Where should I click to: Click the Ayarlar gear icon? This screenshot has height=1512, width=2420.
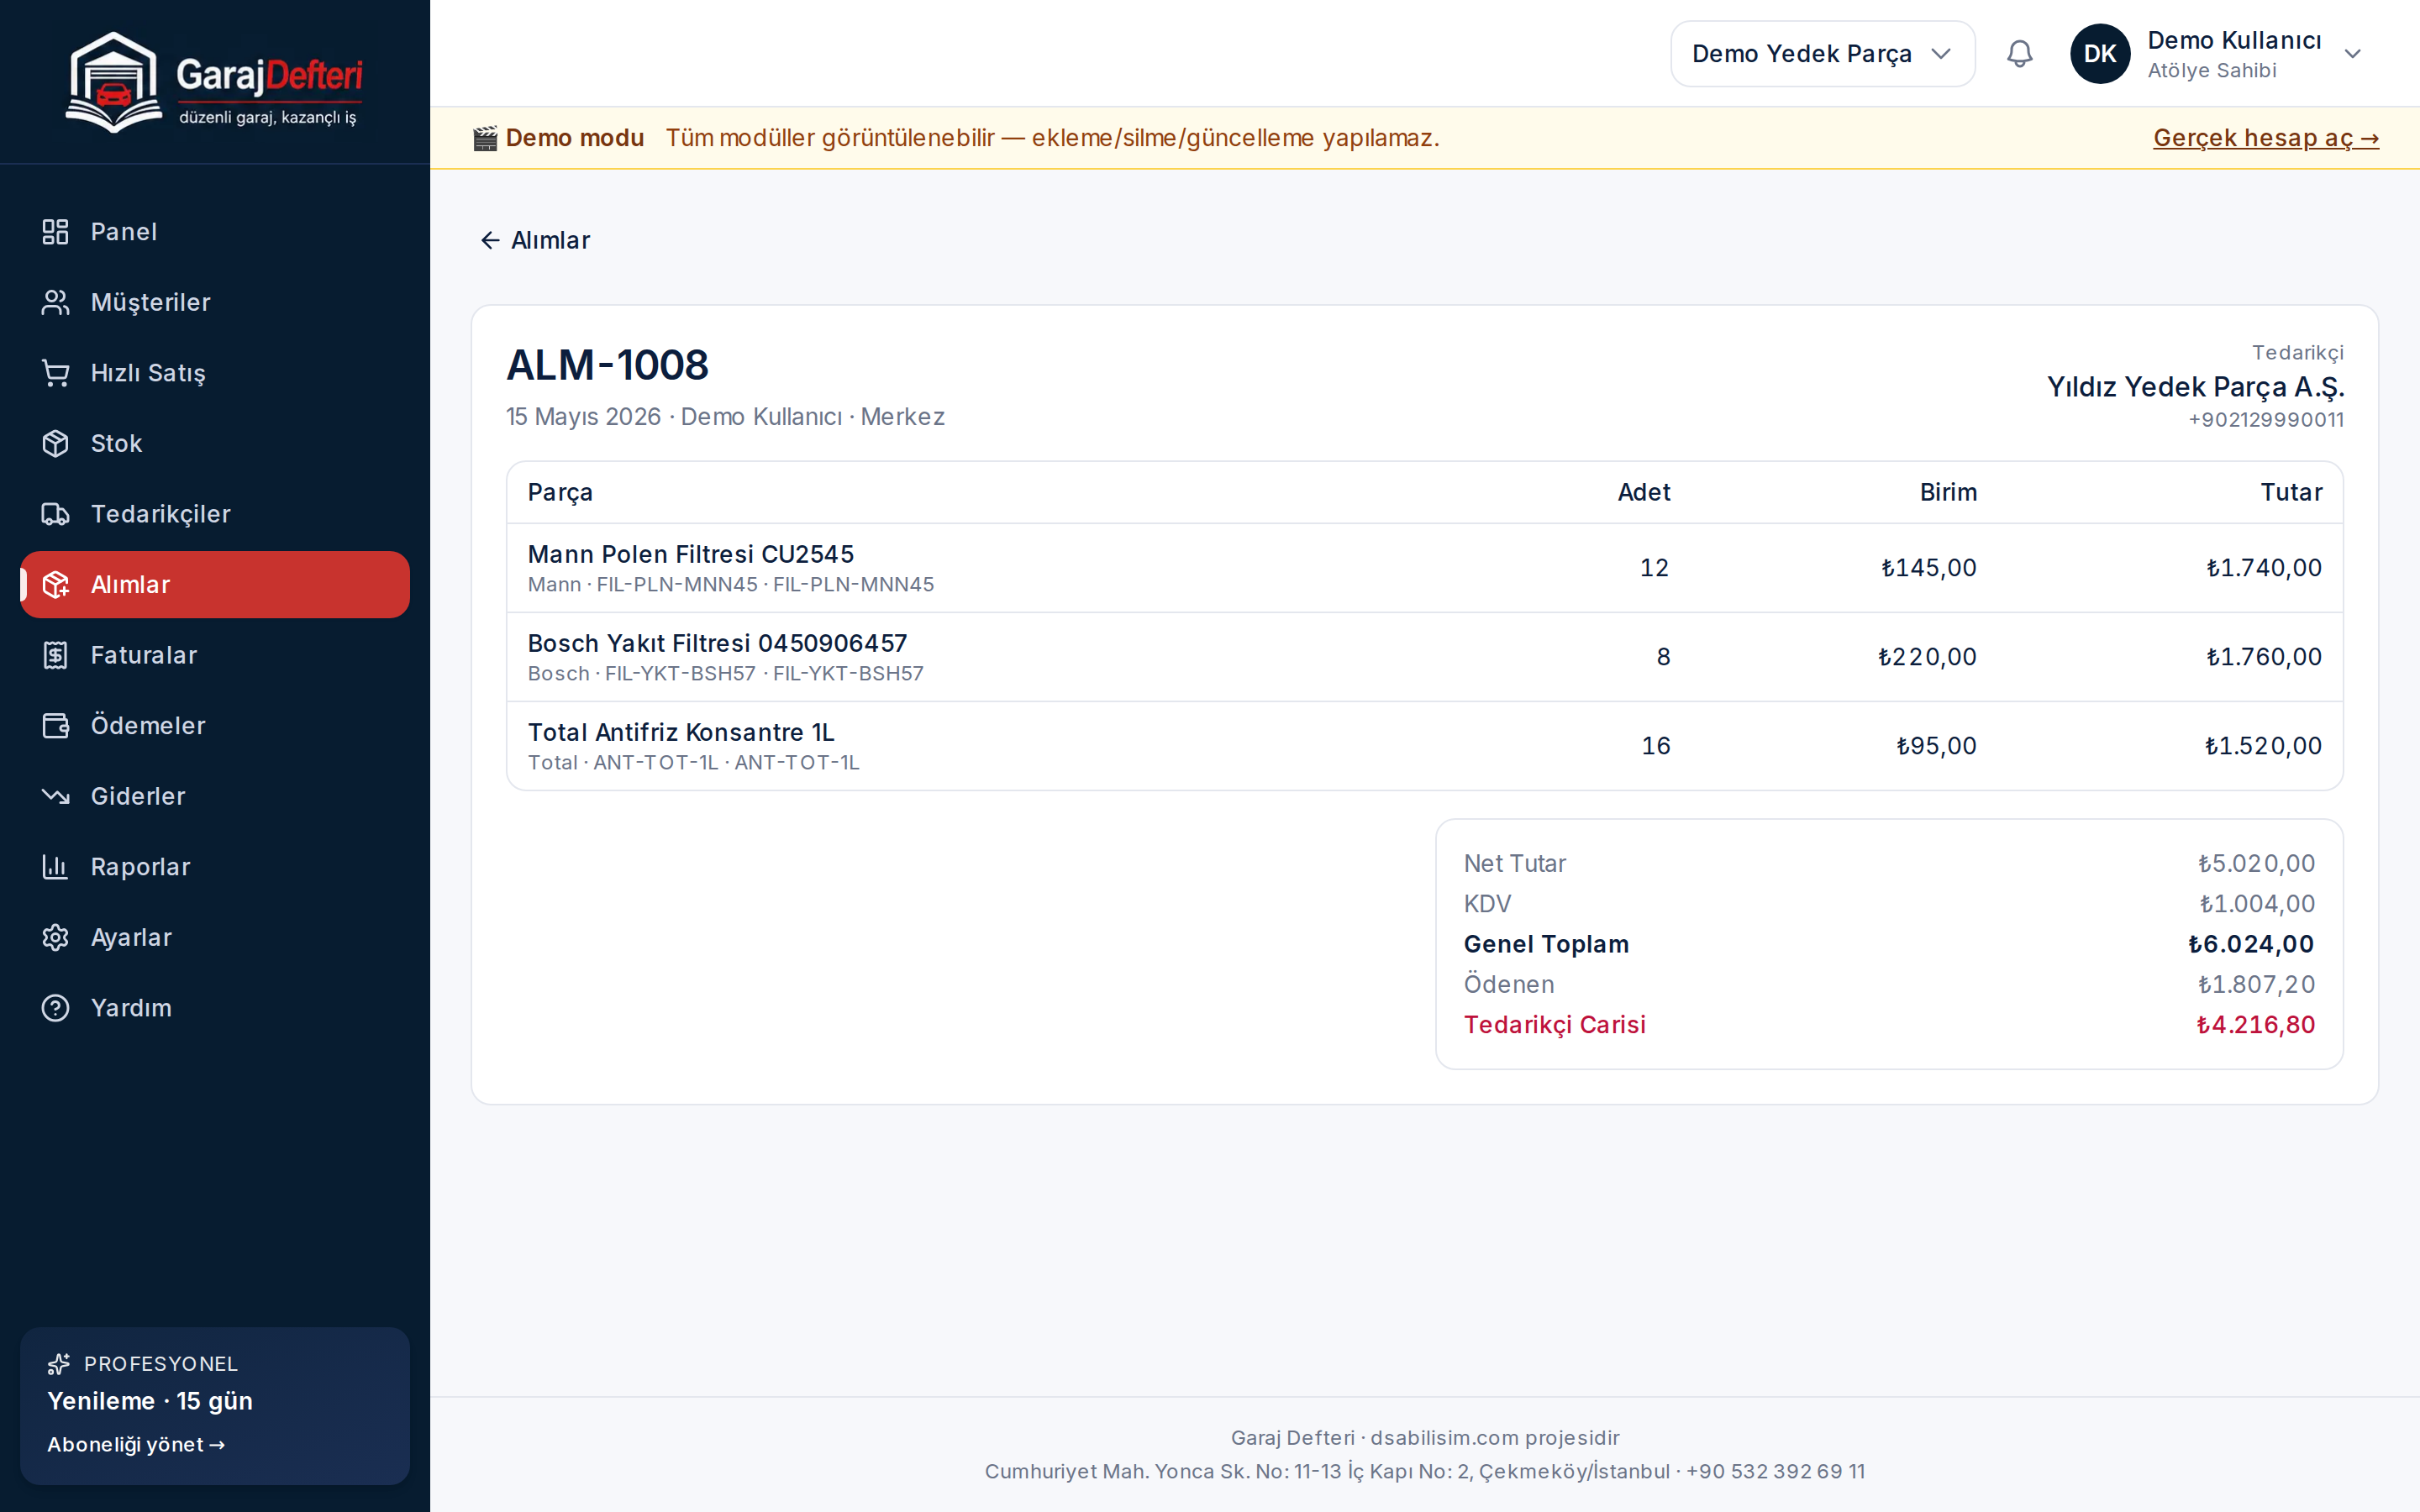click(55, 937)
